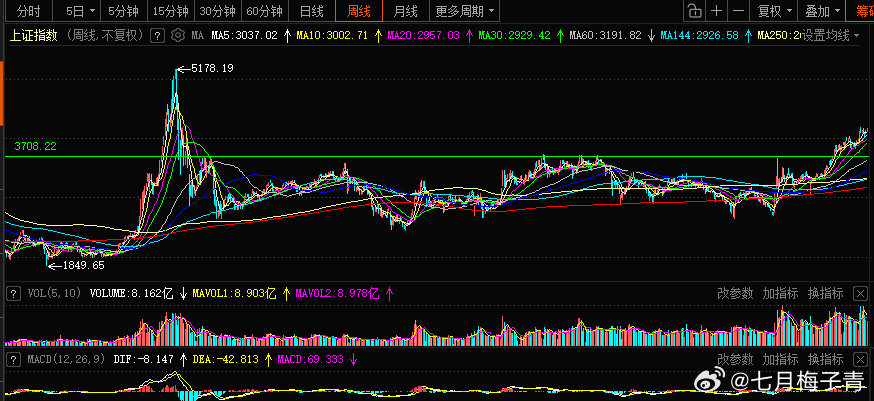Click the minus zoom-out icon
Image resolution: width=874 pixels, height=401 pixels.
[x=739, y=11]
